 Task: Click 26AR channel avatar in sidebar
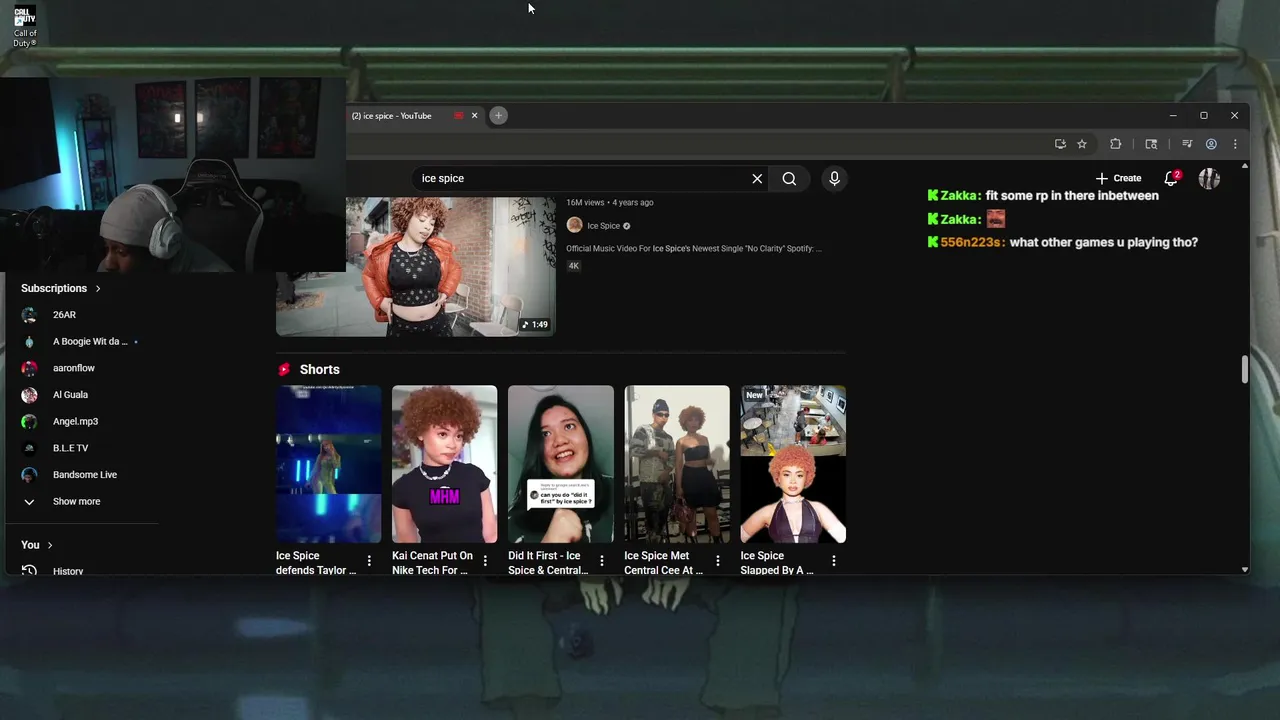29,314
